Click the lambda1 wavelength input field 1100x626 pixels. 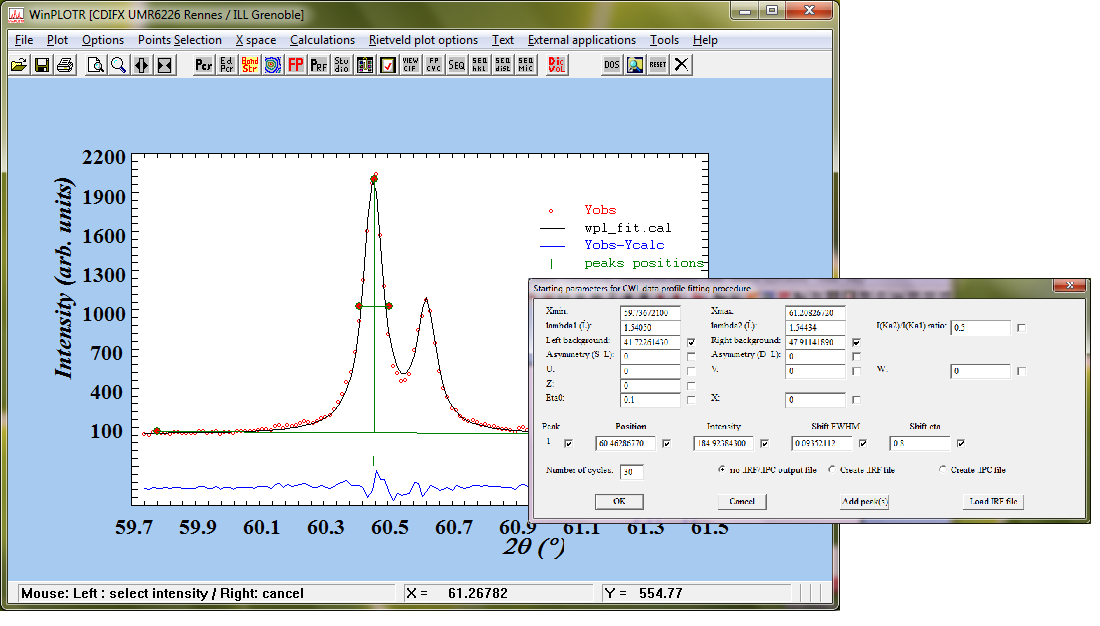tap(650, 328)
